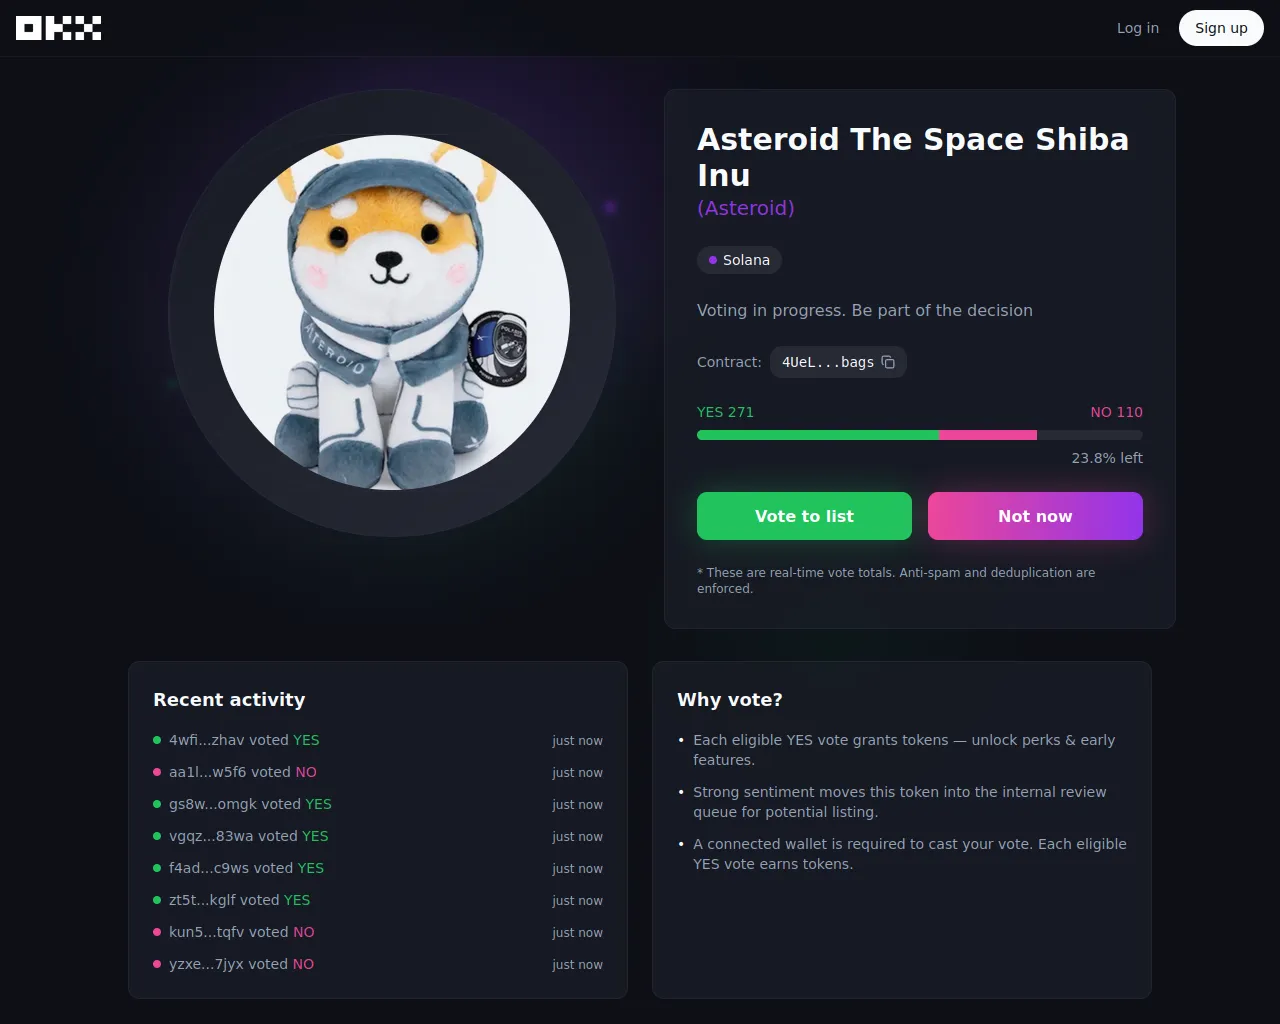Click the (Asteroid) ticker symbol text
Image resolution: width=1280 pixels, height=1024 pixels.
point(746,208)
